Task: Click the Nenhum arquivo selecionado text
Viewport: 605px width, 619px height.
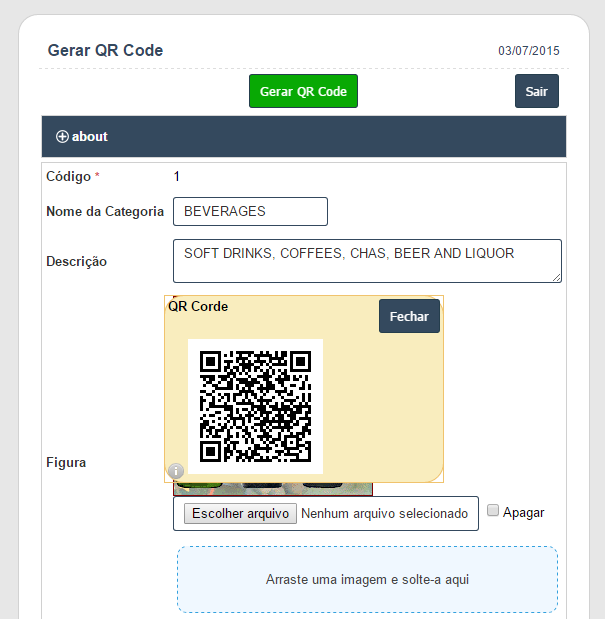Action: click(x=384, y=514)
